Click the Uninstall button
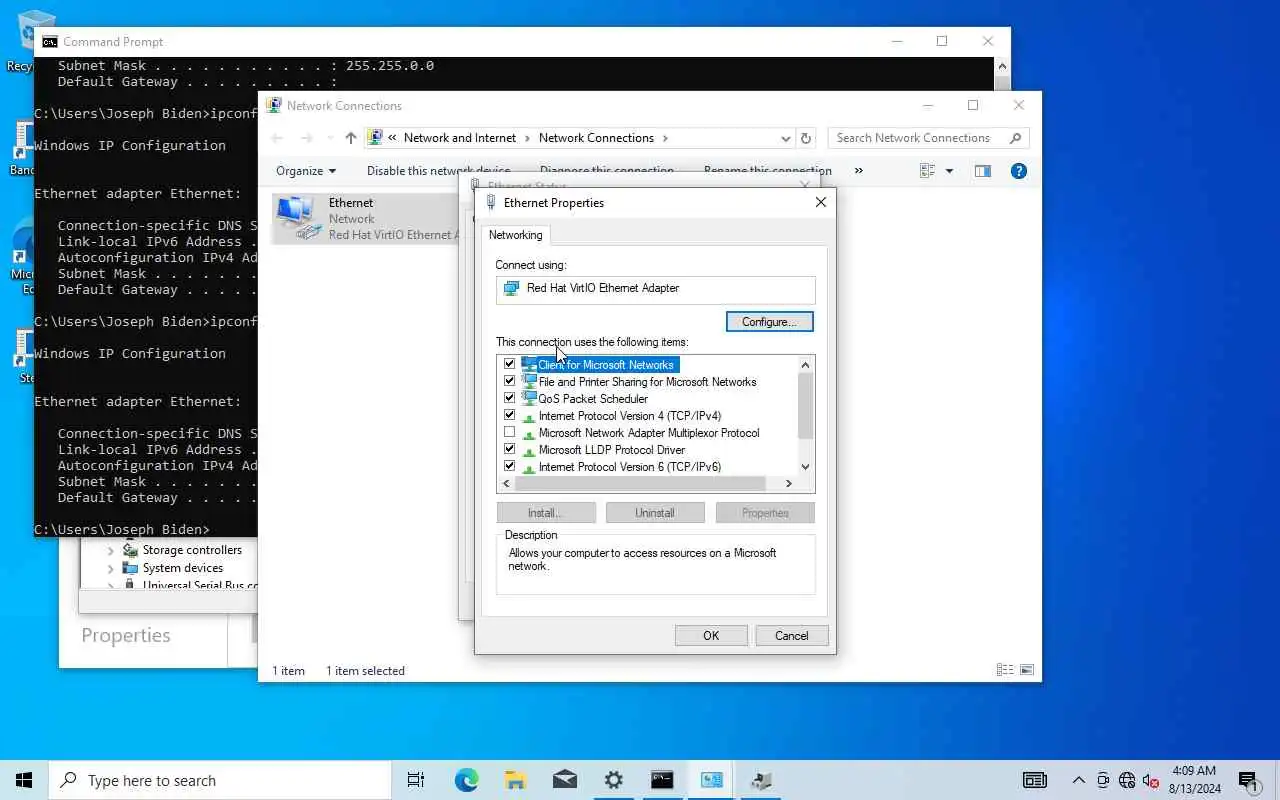The width and height of the screenshot is (1280, 800). [655, 513]
